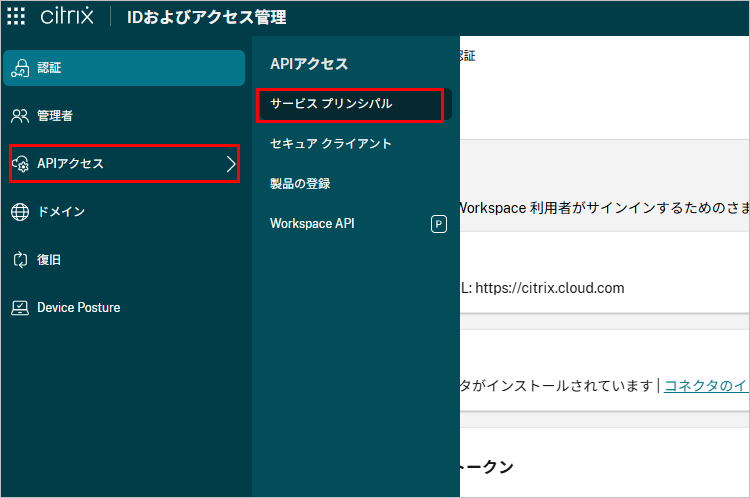Click the IDおよびアクセス管理 header title

[x=206, y=17]
